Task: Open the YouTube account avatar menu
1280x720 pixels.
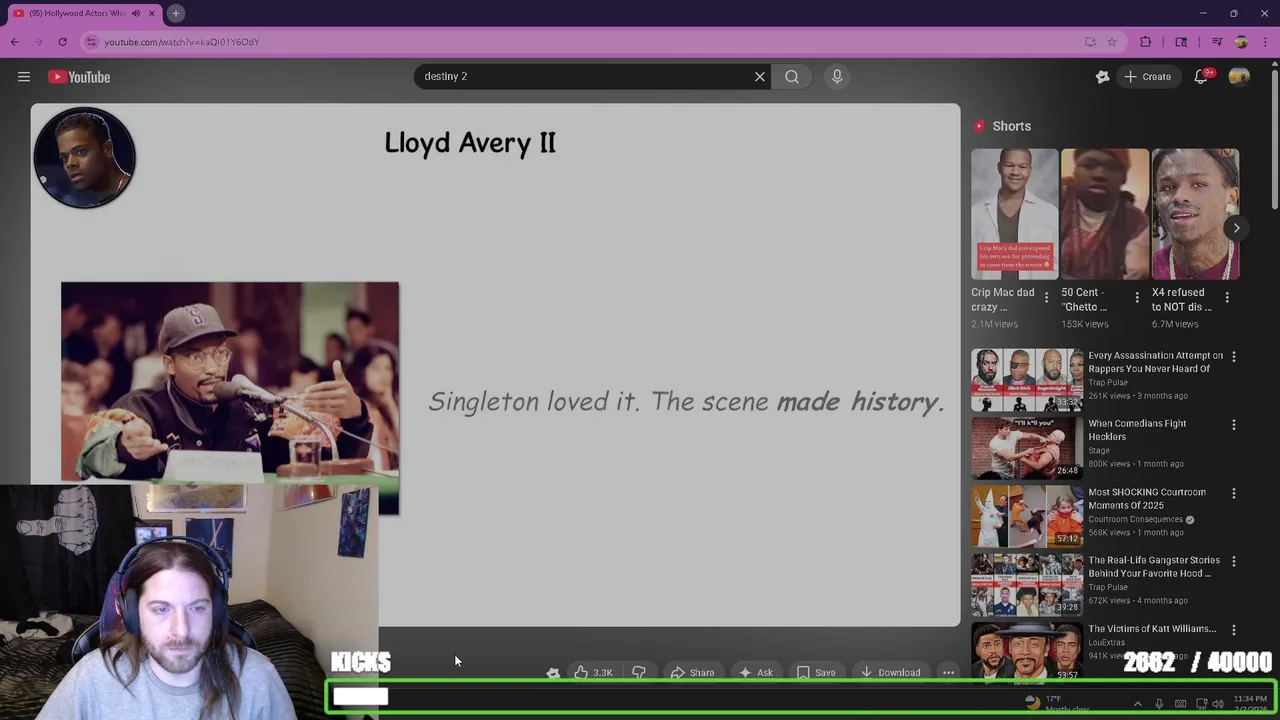Action: [x=1239, y=77]
